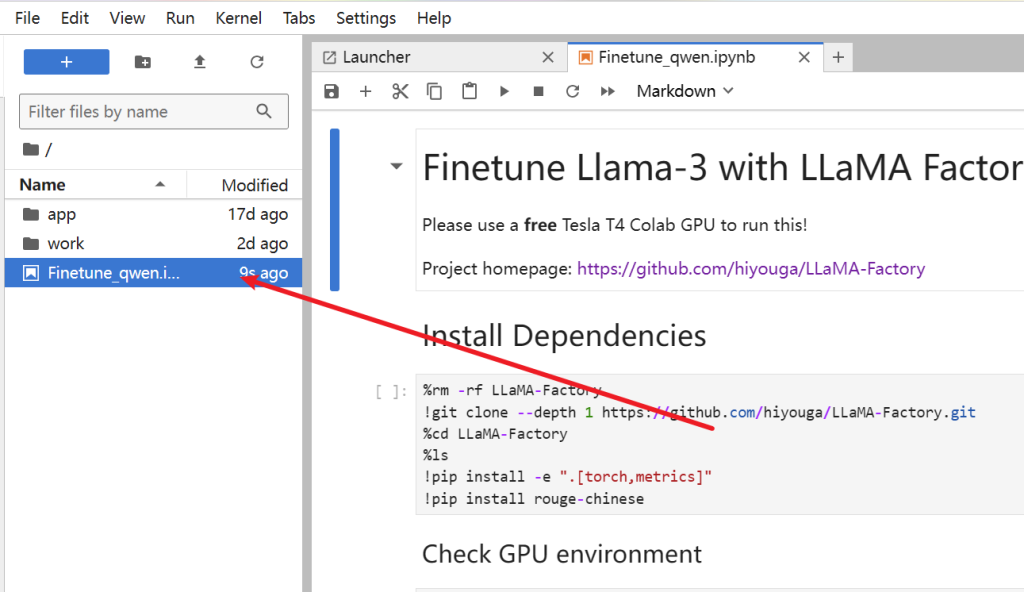1024x592 pixels.
Task: Open the Run menu
Action: coord(180,18)
